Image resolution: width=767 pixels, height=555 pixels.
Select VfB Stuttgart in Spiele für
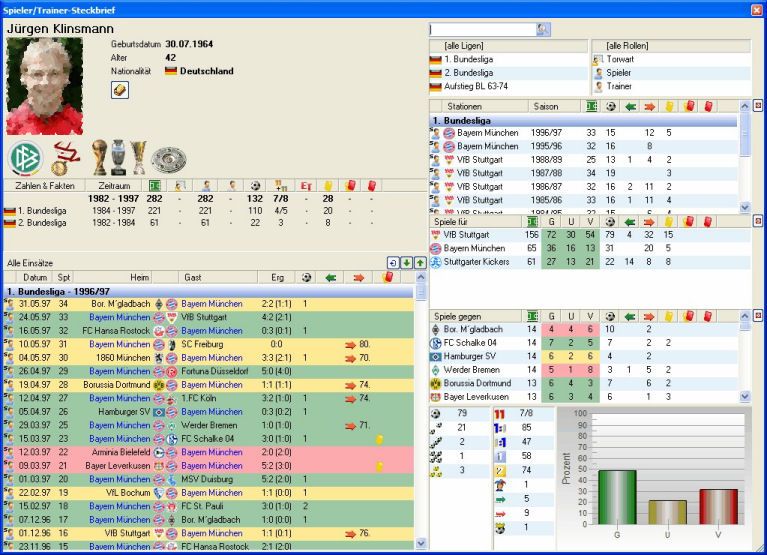pyautogui.click(x=589, y=235)
